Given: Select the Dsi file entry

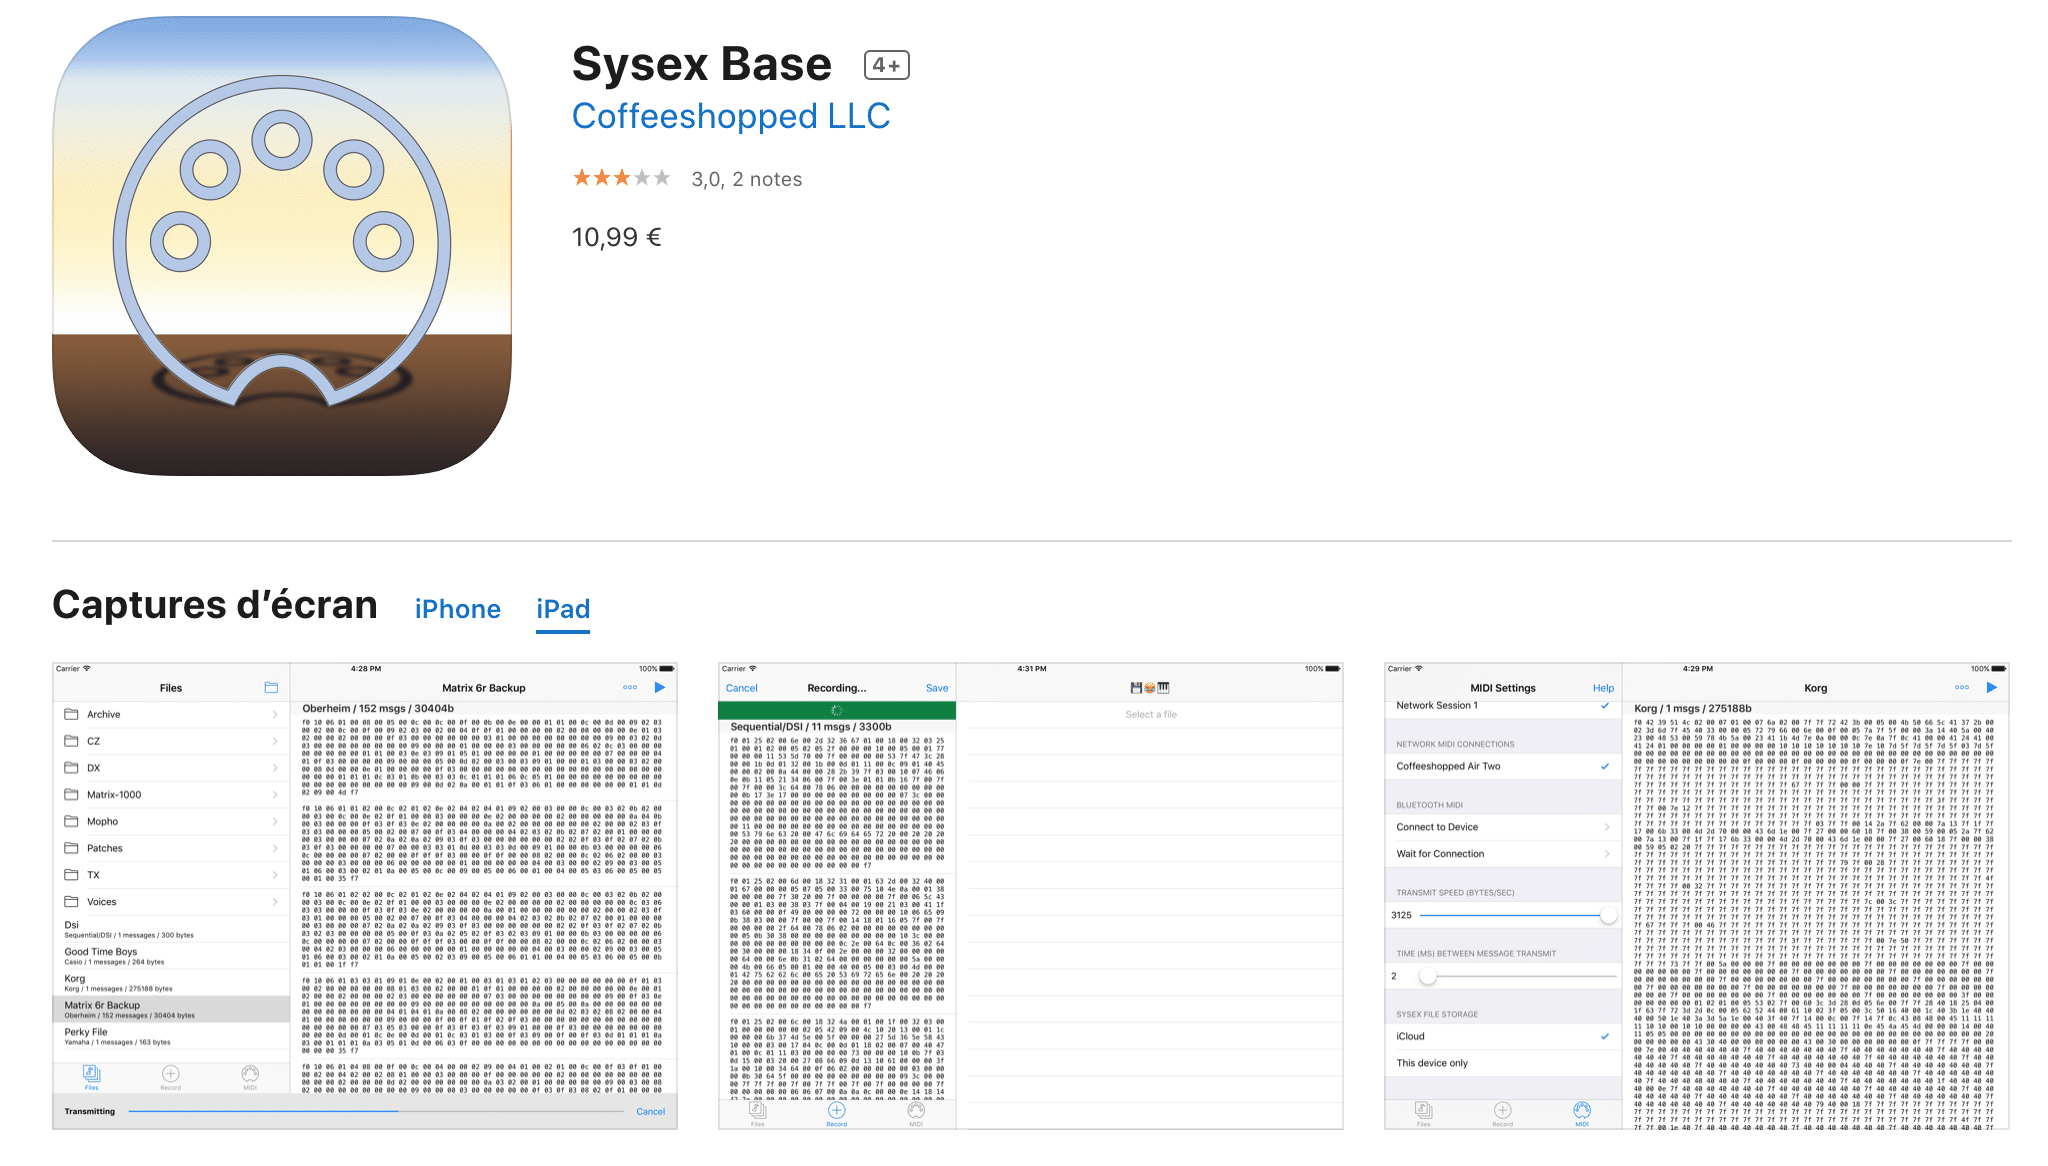Looking at the screenshot, I should (x=171, y=929).
